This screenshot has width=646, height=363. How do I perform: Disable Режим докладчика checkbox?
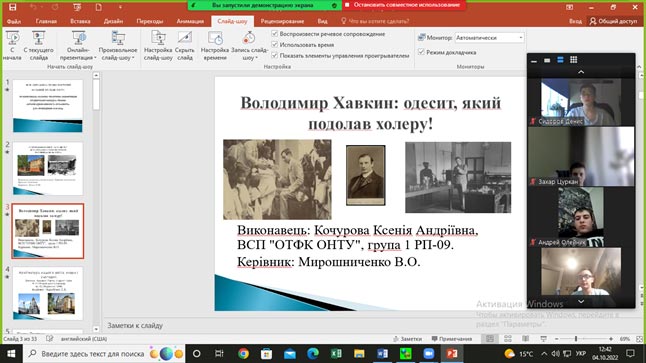pyautogui.click(x=421, y=52)
